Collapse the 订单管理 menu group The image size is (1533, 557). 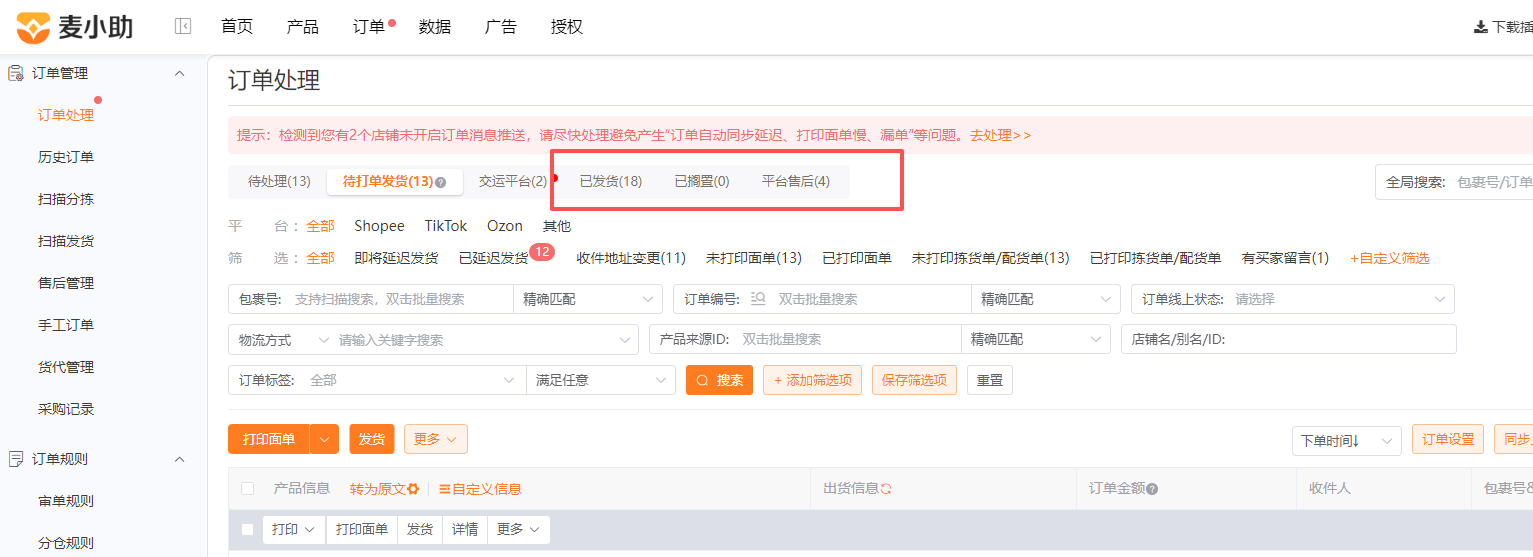tap(180, 73)
